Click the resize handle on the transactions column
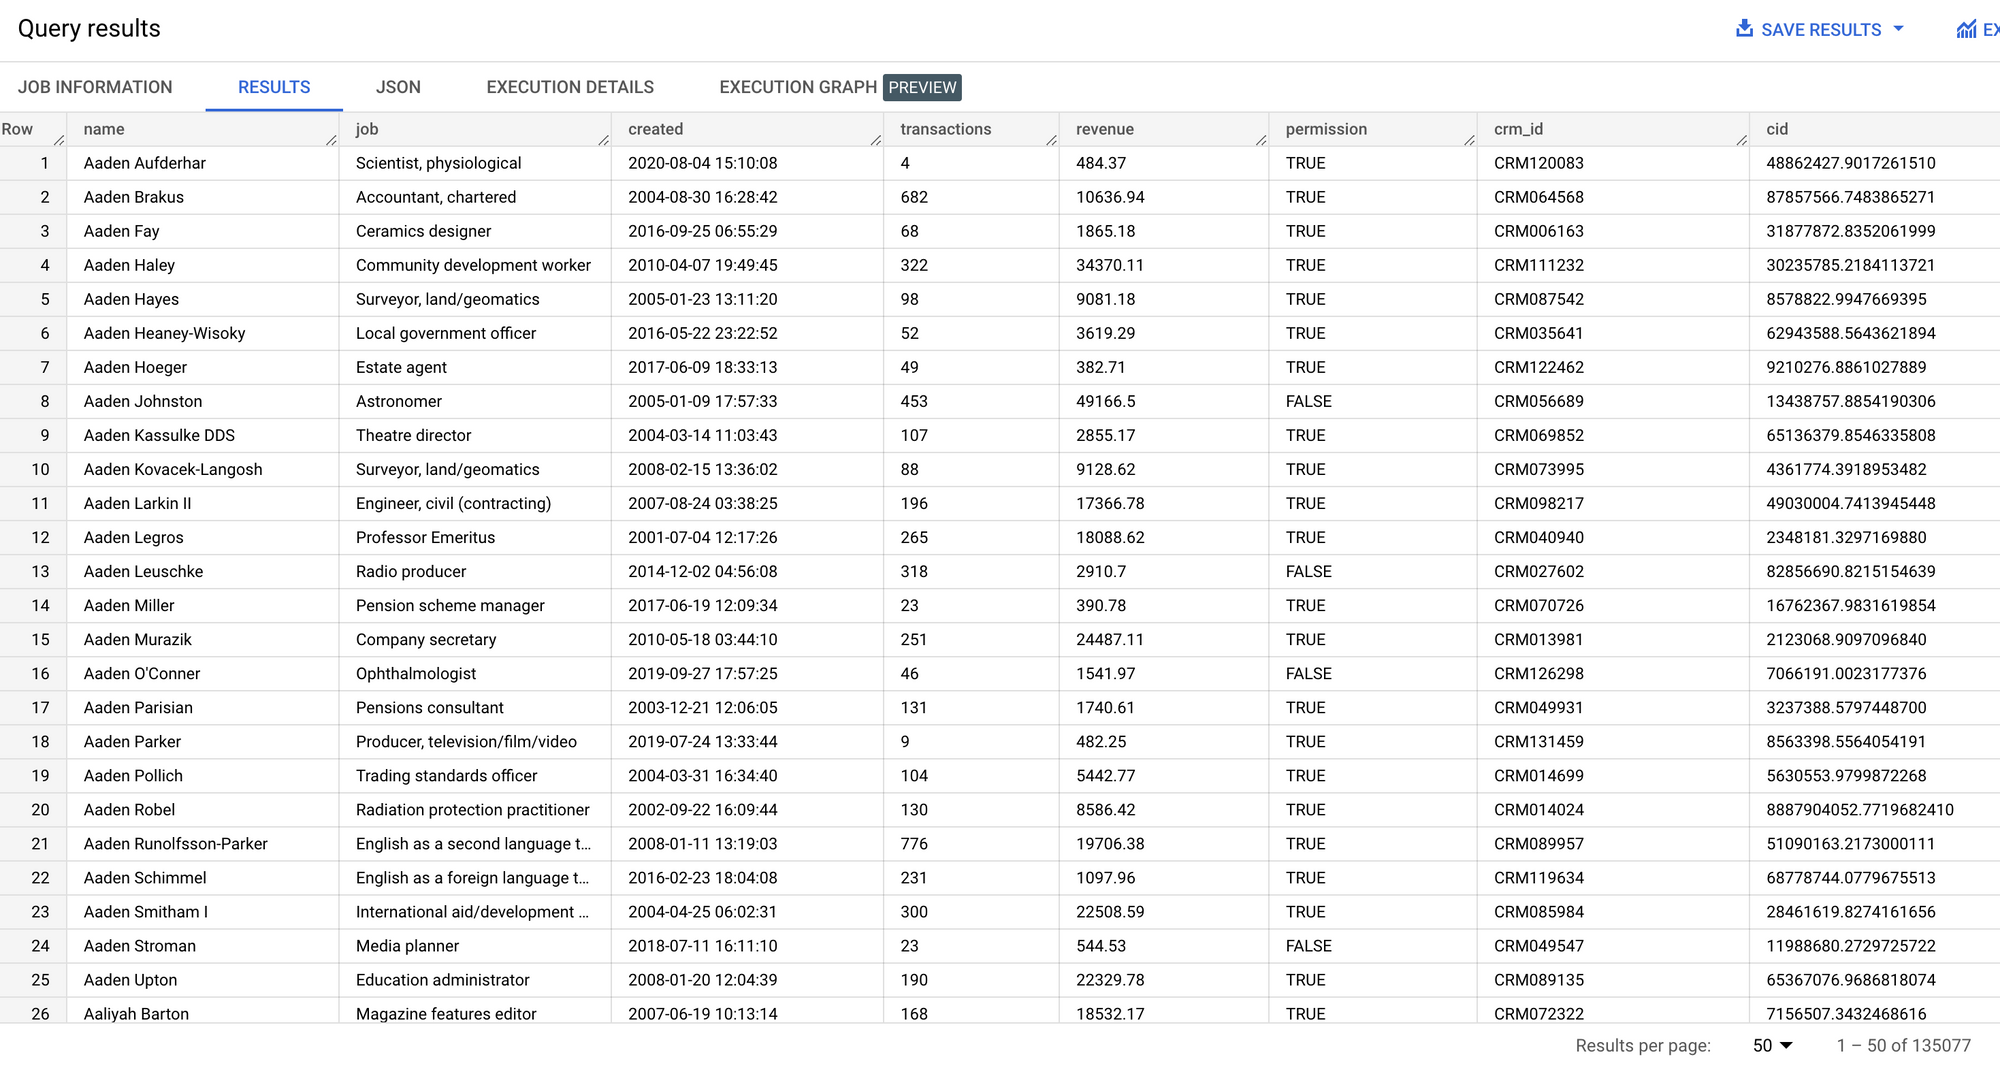Viewport: 2000px width, 1067px height. click(1051, 141)
